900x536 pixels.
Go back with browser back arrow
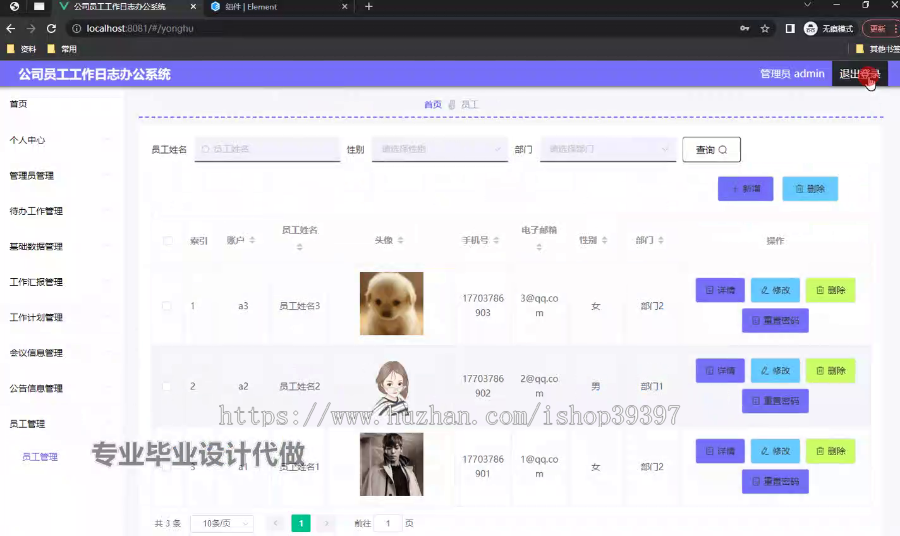pyautogui.click(x=10, y=28)
